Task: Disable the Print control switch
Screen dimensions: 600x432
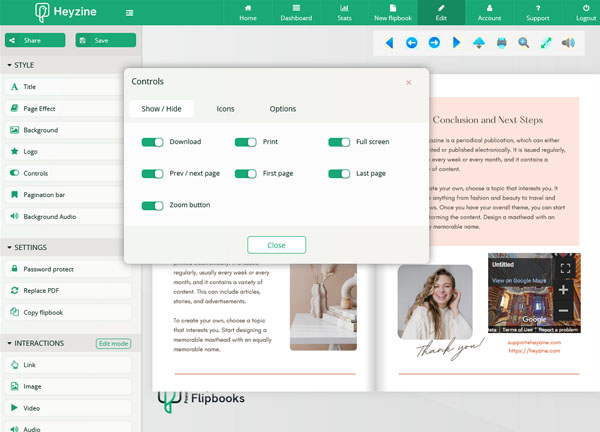Action: coord(245,142)
